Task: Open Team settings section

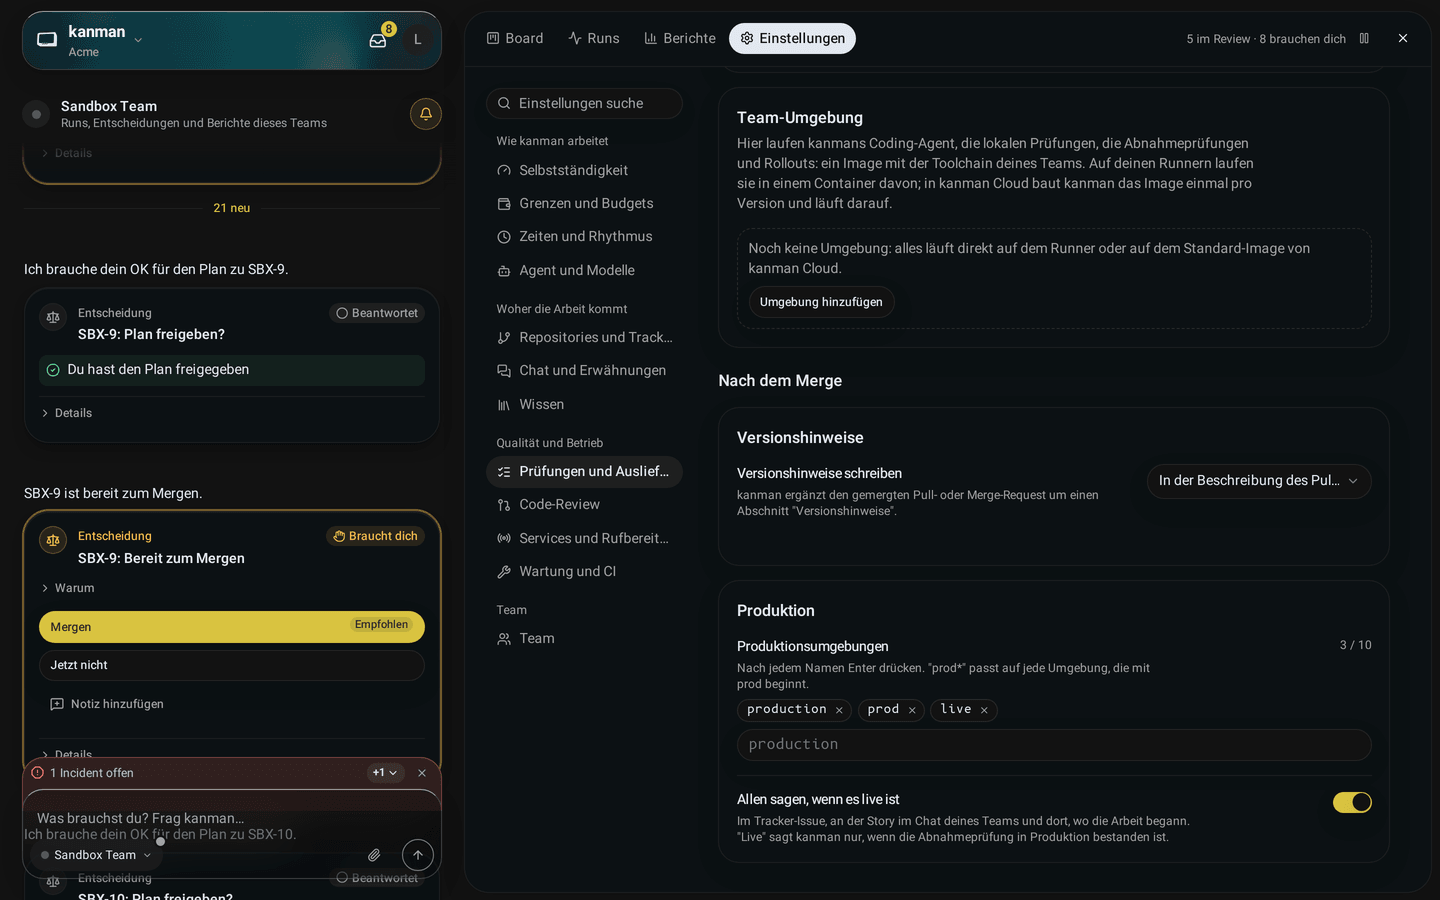Action: coord(584,638)
